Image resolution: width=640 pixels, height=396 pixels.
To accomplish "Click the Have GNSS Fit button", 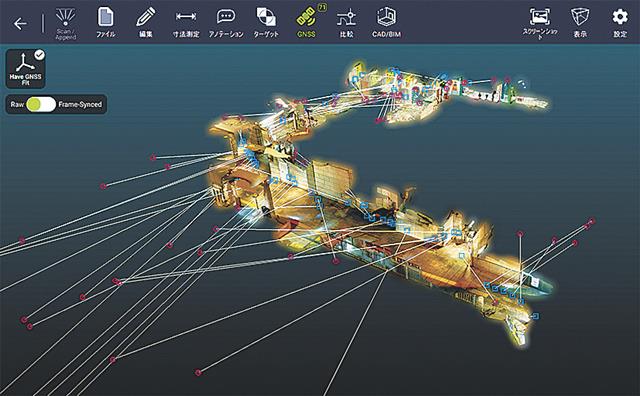I will (x=25, y=69).
